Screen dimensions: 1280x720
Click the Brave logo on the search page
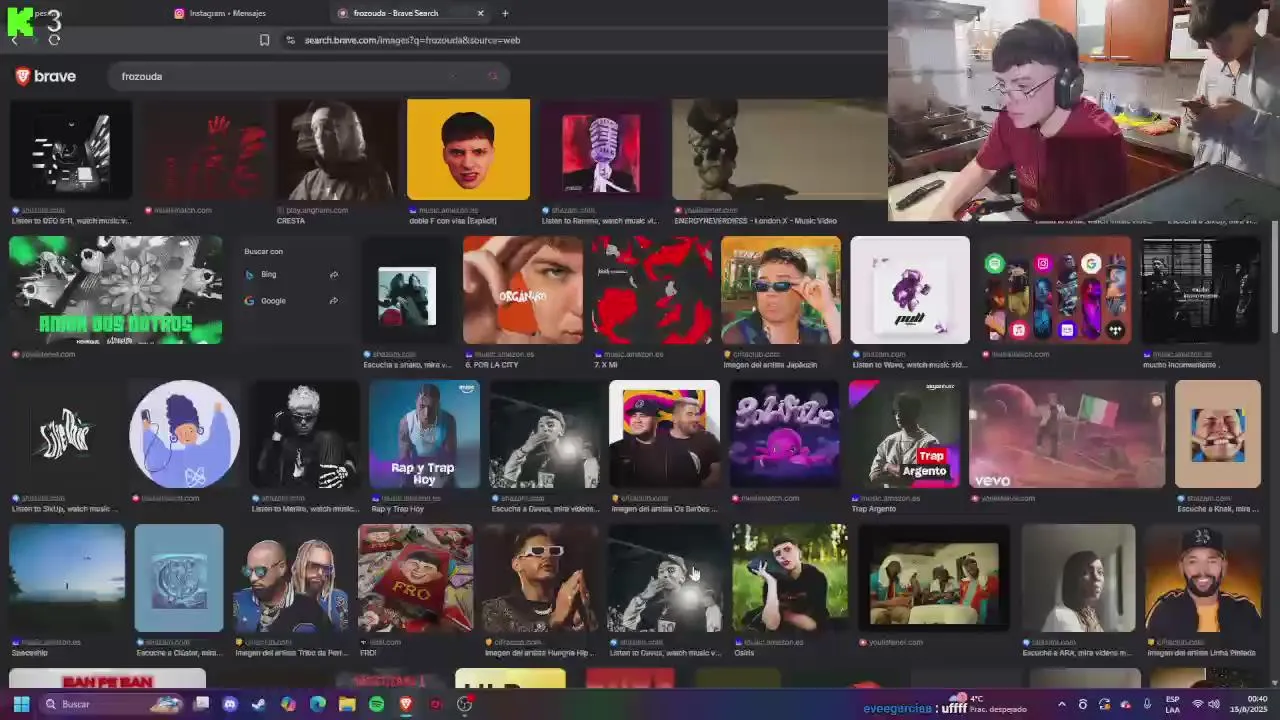point(45,76)
